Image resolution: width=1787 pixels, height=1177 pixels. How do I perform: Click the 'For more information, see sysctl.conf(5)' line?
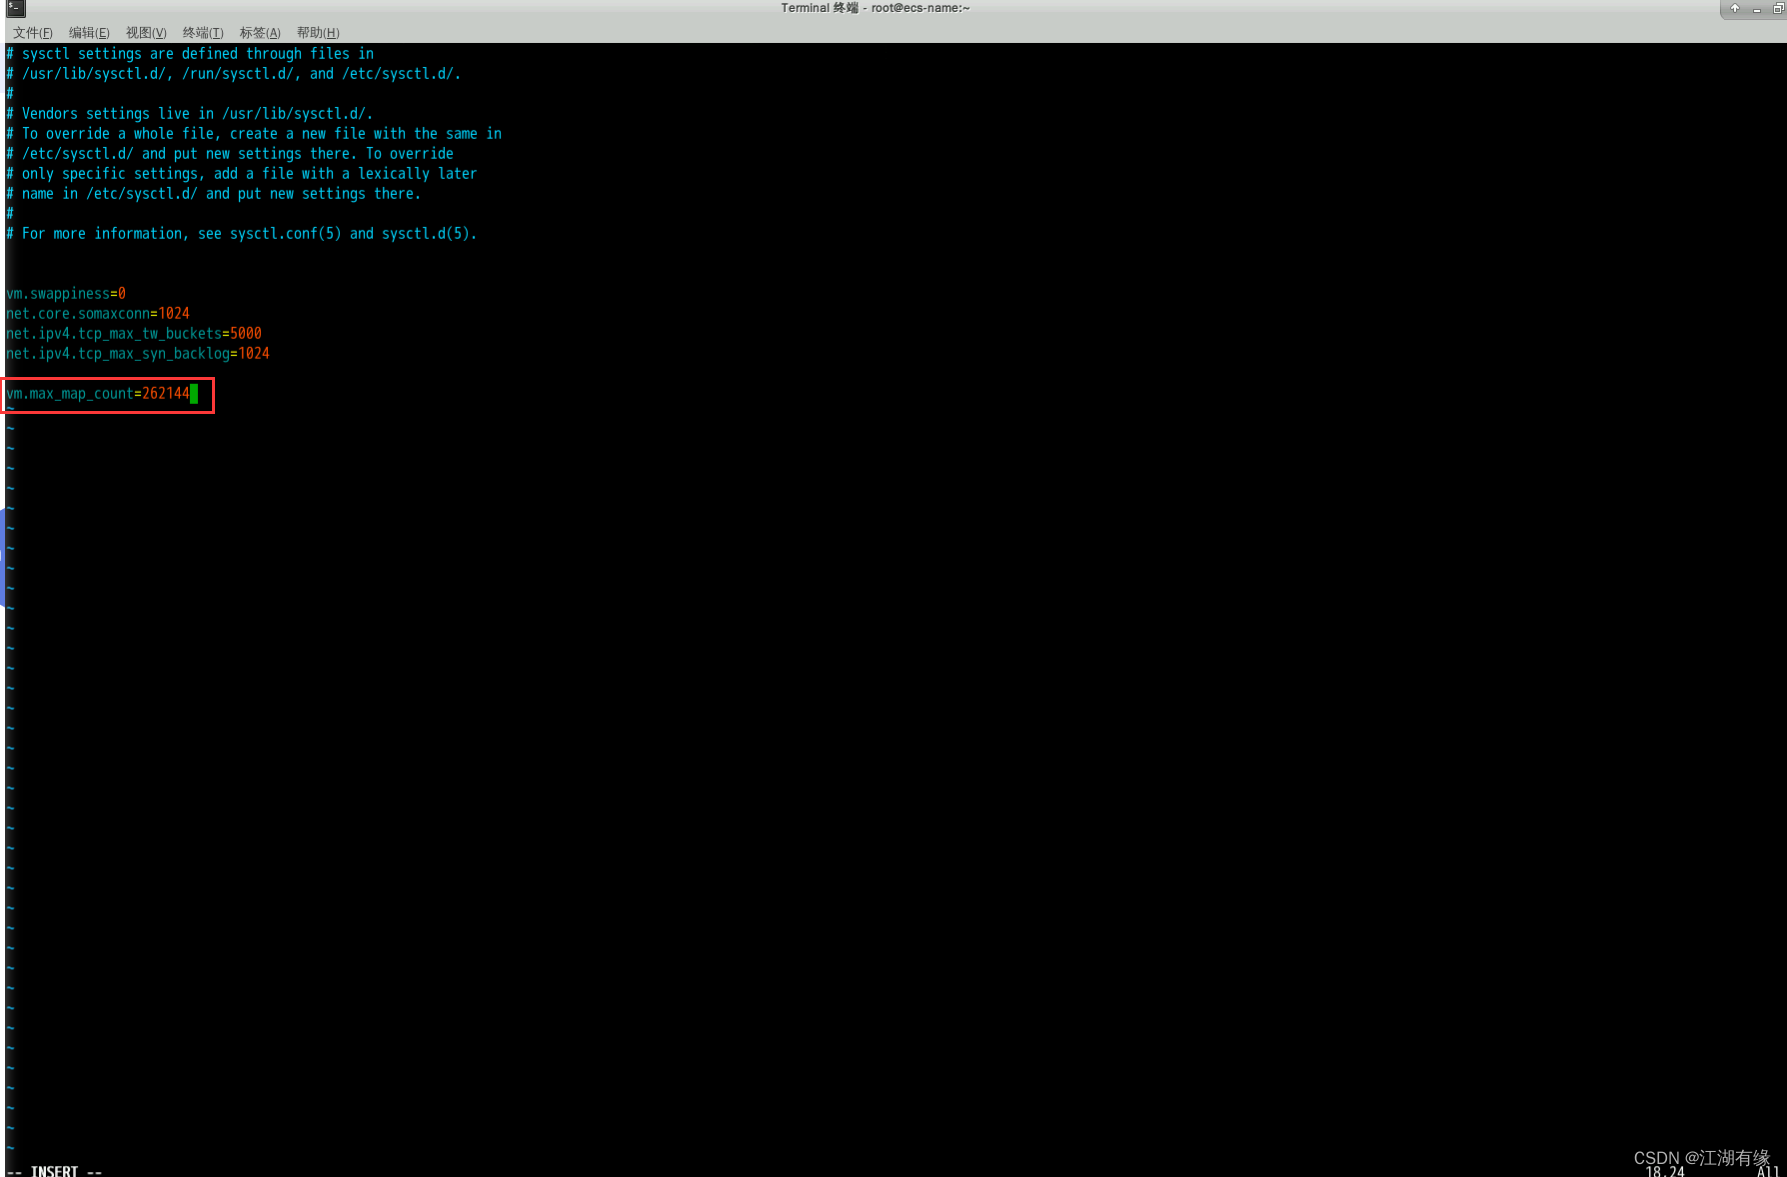(242, 234)
